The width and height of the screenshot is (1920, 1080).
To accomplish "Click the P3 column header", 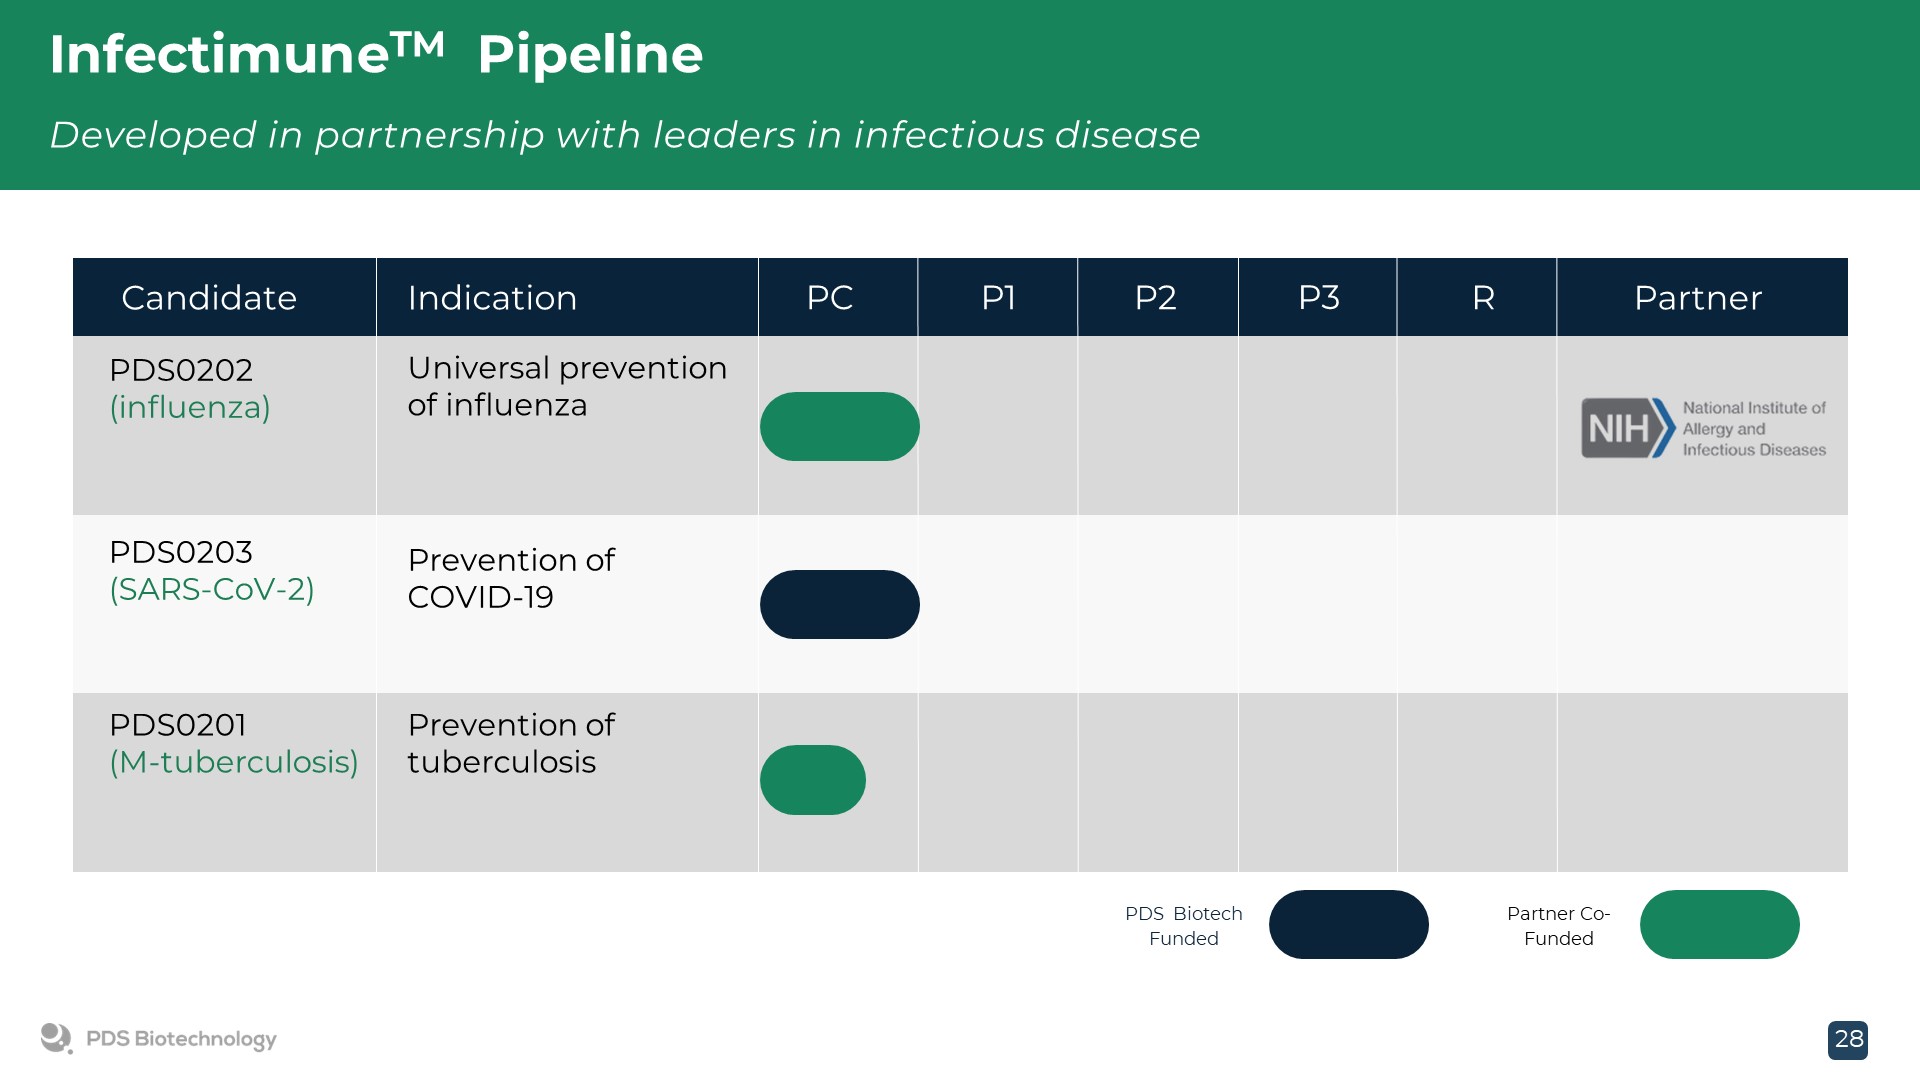I will [x=1318, y=298].
